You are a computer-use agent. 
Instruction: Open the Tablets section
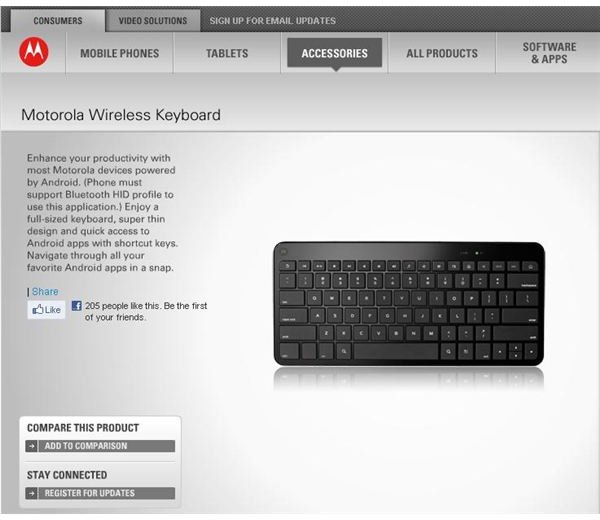(227, 53)
